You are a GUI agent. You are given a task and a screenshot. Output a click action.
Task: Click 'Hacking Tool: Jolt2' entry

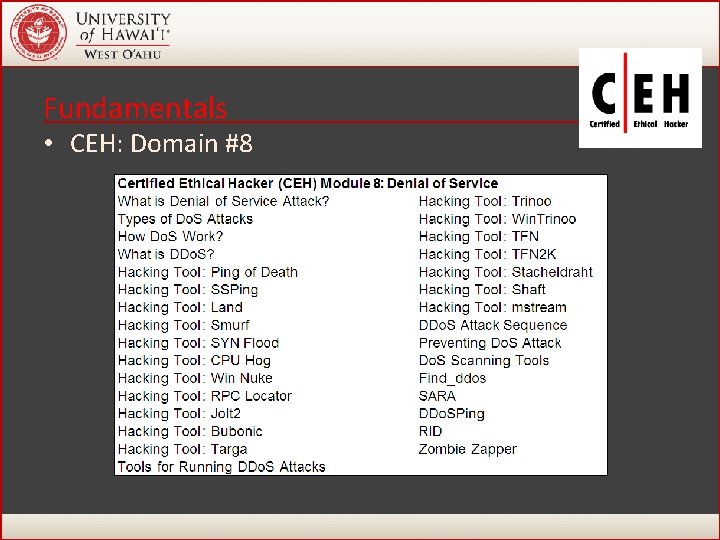tap(179, 414)
